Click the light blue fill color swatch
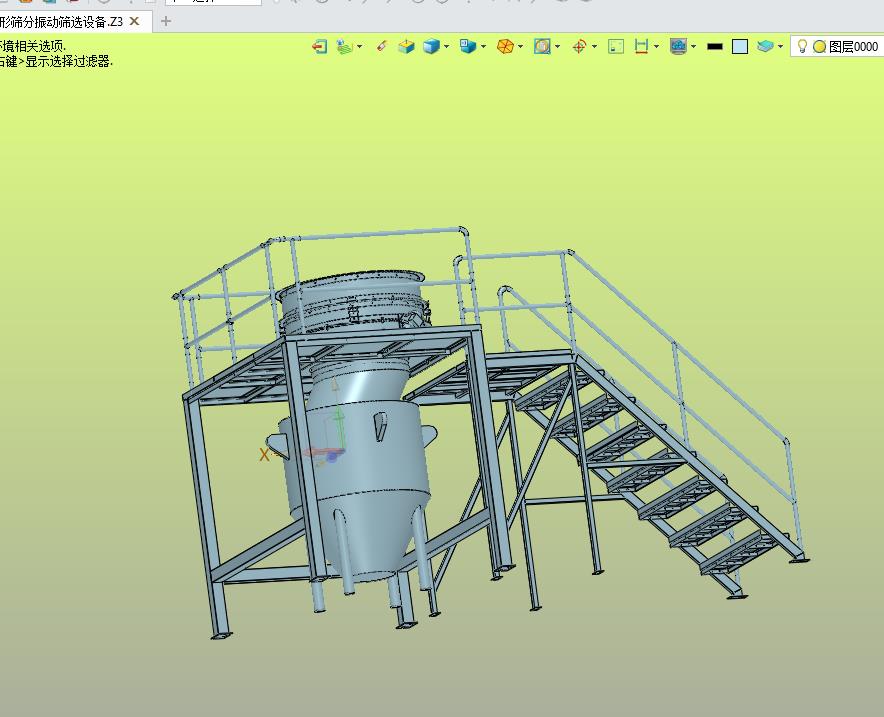This screenshot has height=717, width=884. (x=740, y=46)
